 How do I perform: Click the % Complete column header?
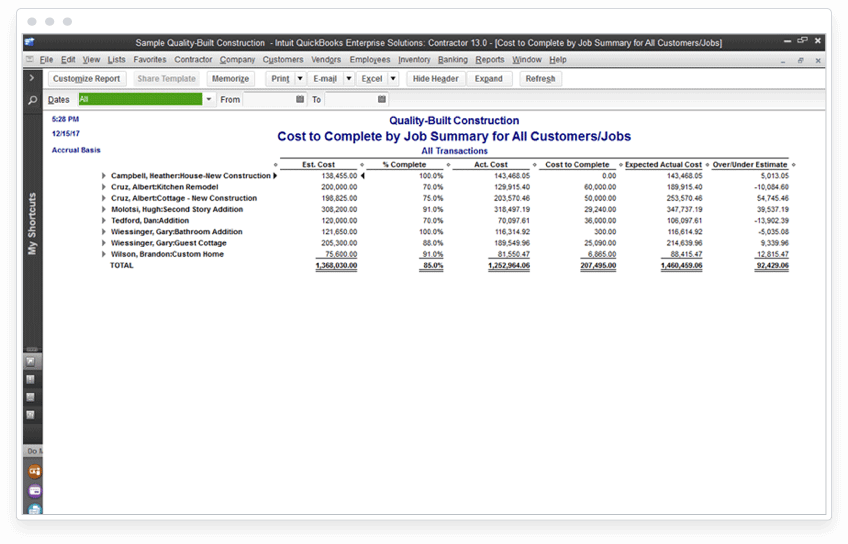tap(405, 164)
